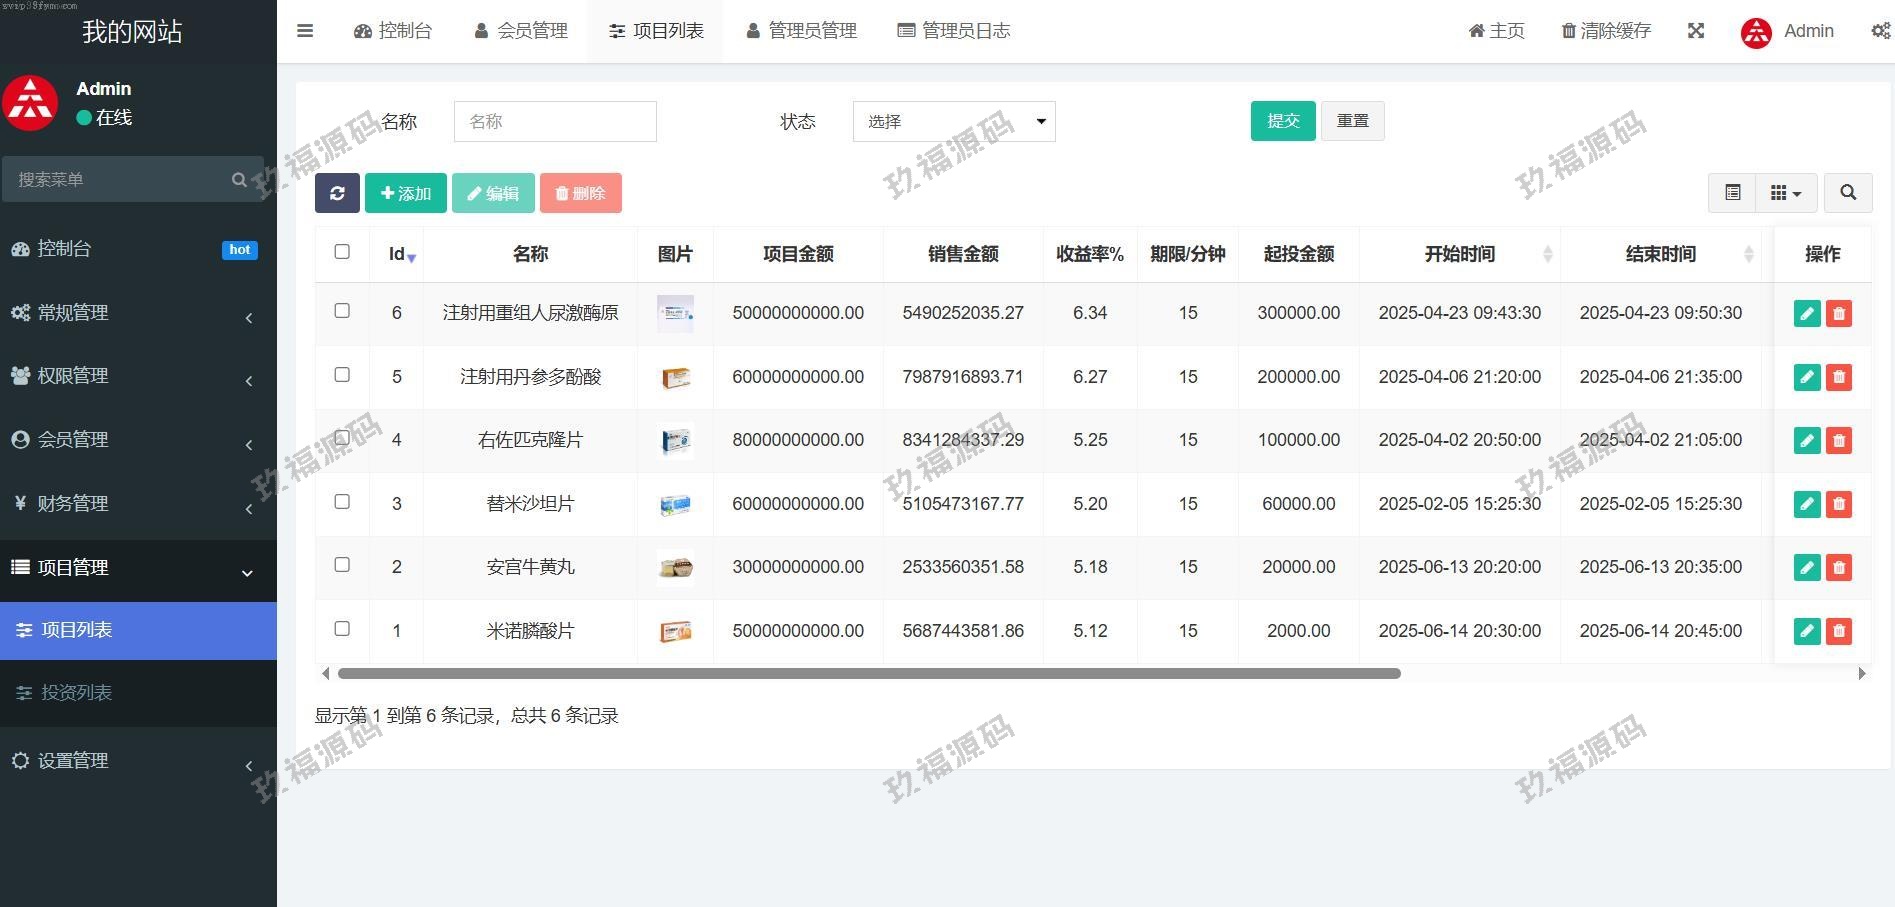Click the 提交 submit button
This screenshot has height=907, width=1895.
(1282, 121)
